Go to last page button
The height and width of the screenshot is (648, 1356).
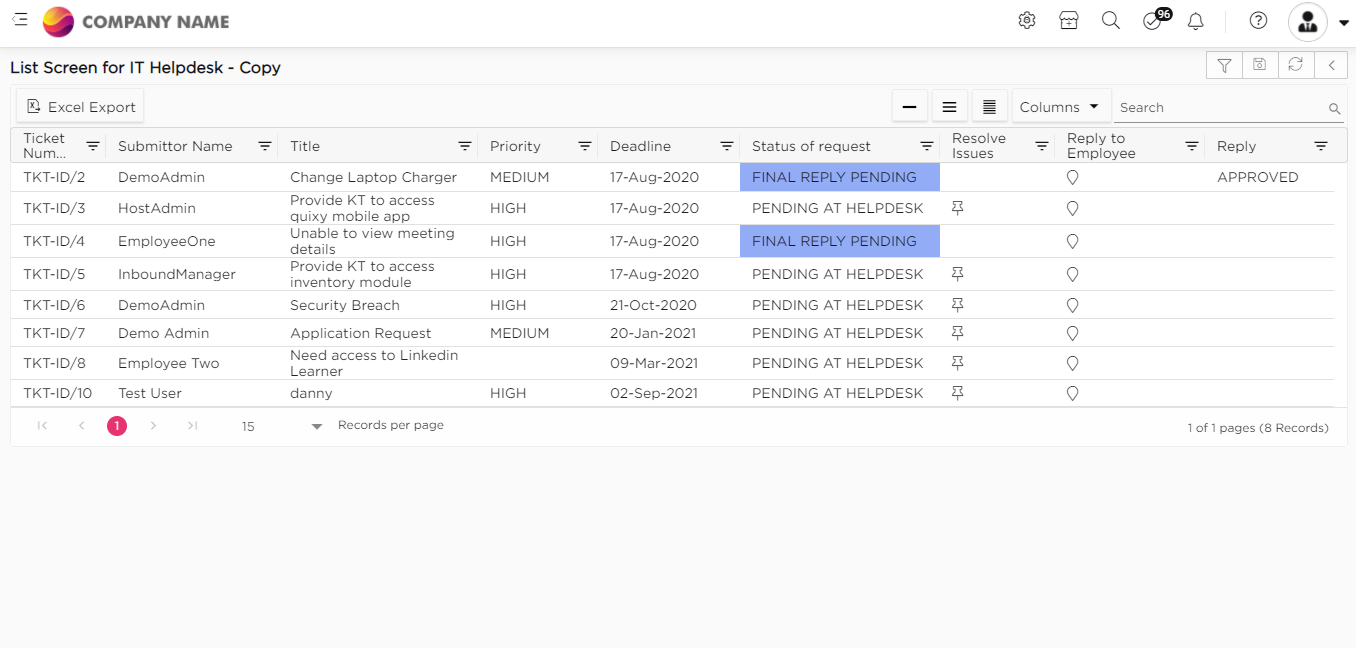192,426
